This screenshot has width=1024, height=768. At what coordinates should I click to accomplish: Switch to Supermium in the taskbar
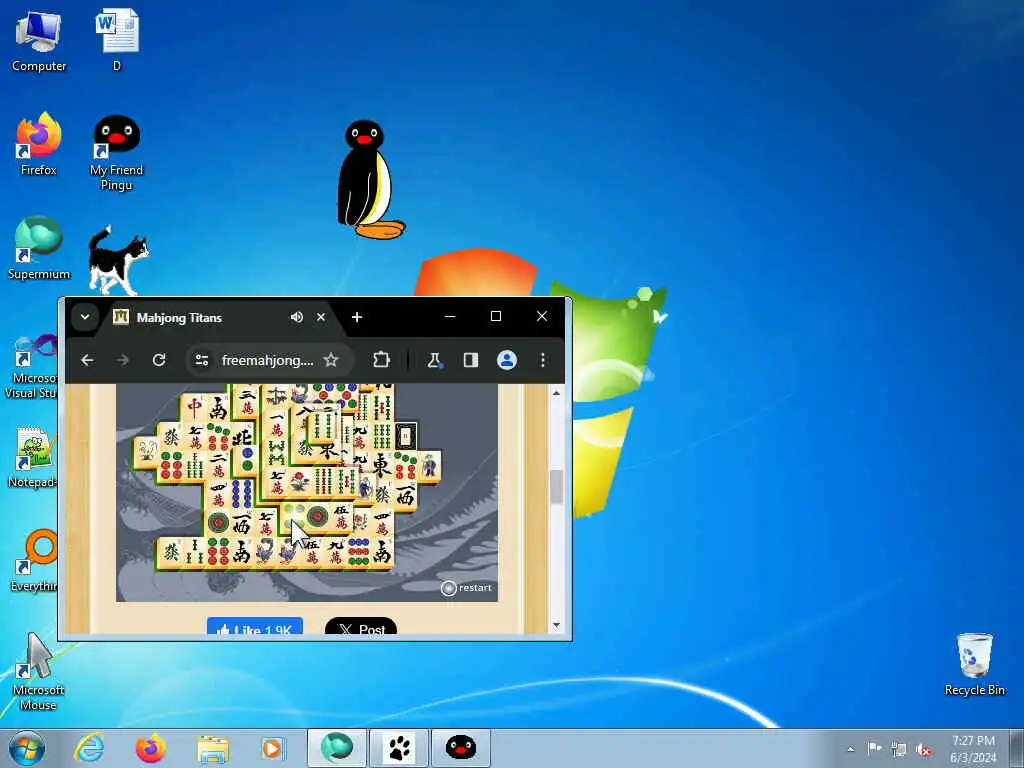tap(337, 748)
